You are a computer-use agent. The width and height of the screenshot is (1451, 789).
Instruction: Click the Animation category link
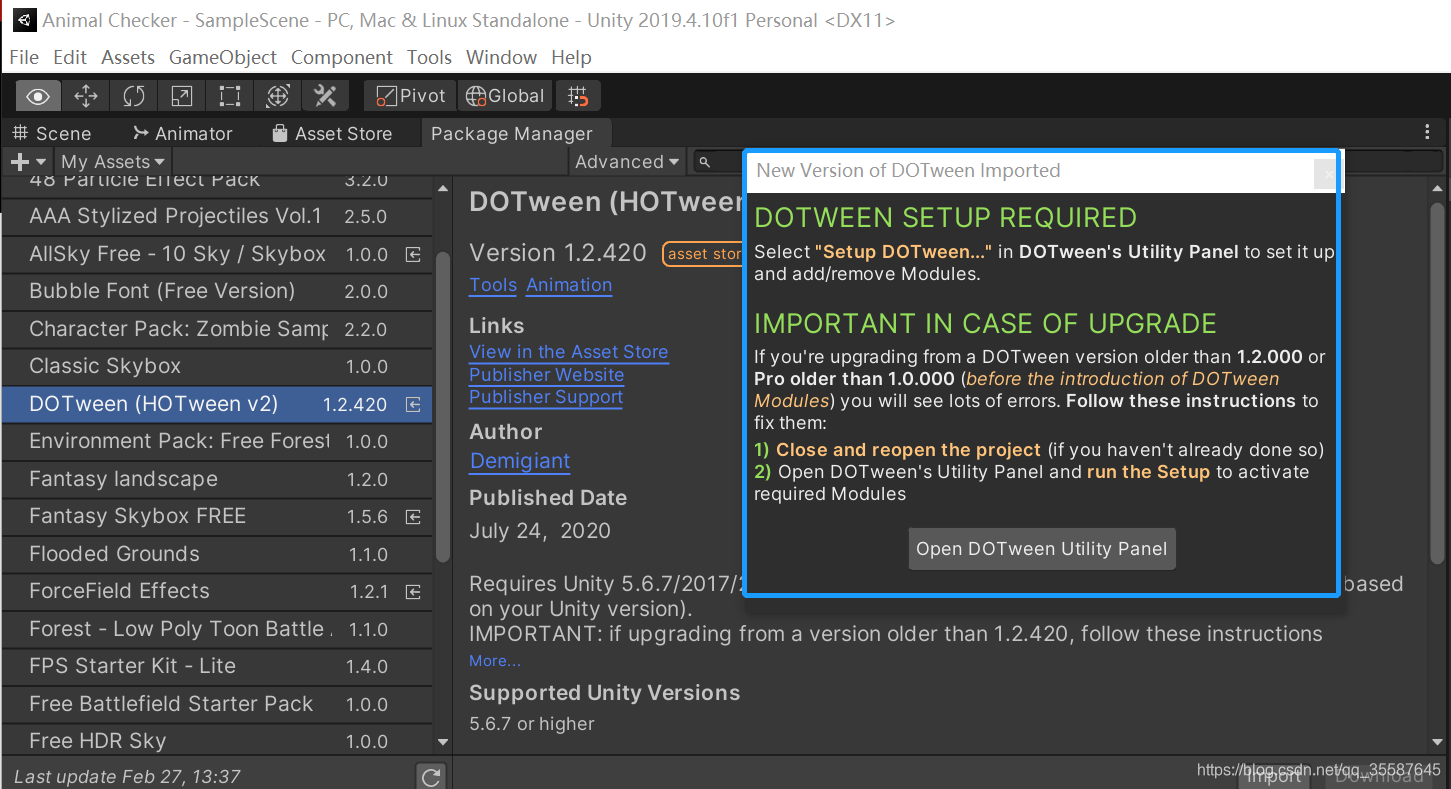click(569, 285)
